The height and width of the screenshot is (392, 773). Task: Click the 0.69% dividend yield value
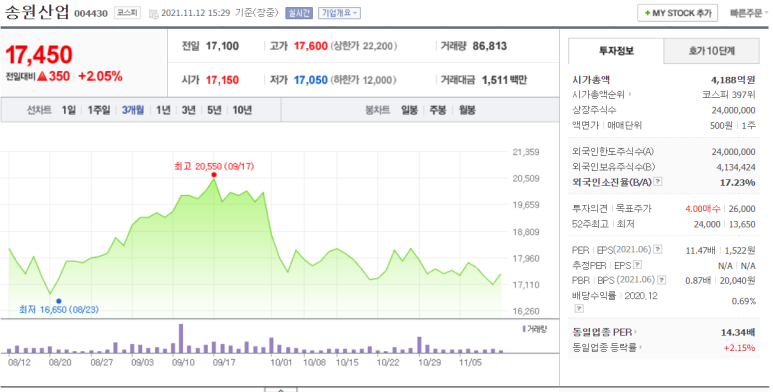click(x=744, y=301)
